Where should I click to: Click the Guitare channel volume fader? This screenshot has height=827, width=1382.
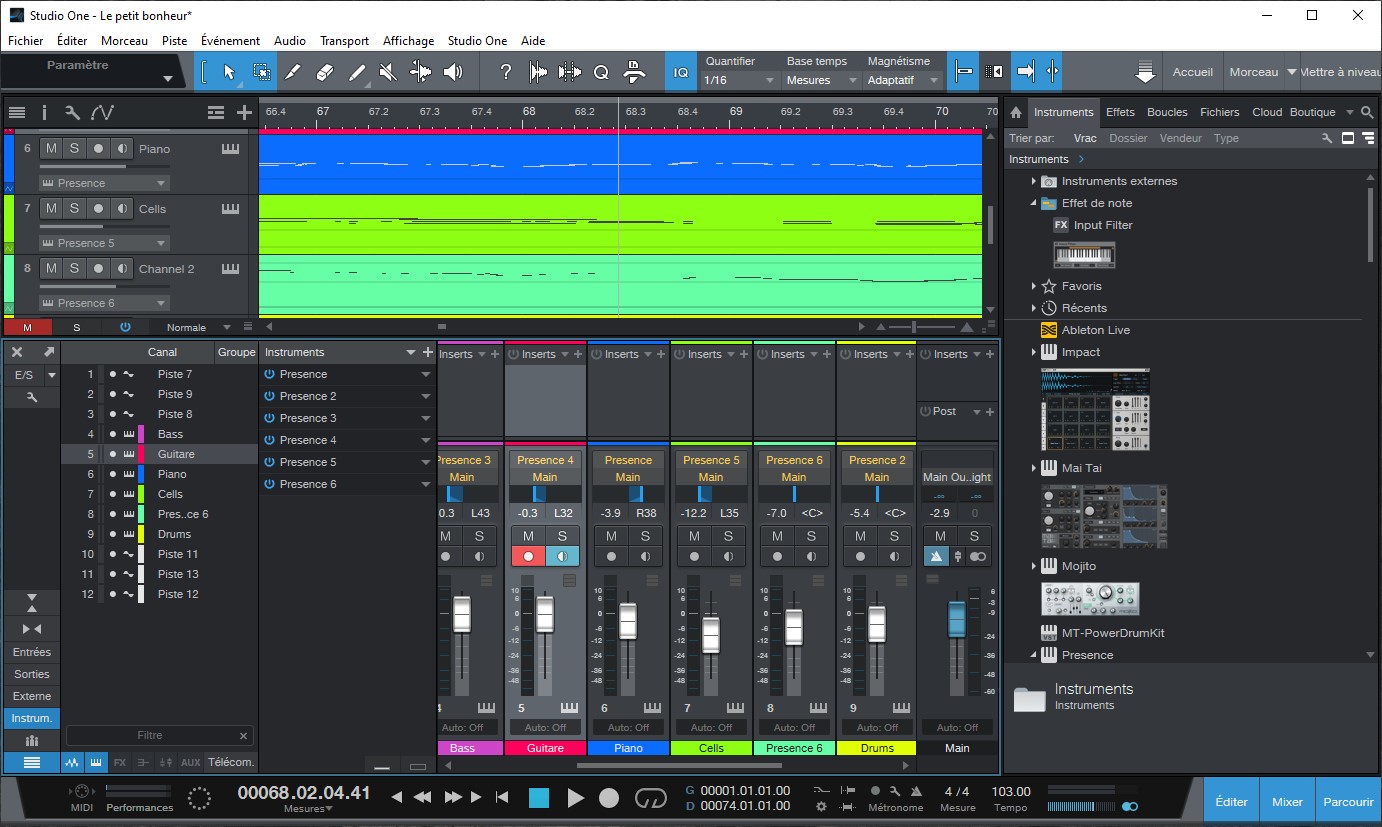pyautogui.click(x=545, y=615)
